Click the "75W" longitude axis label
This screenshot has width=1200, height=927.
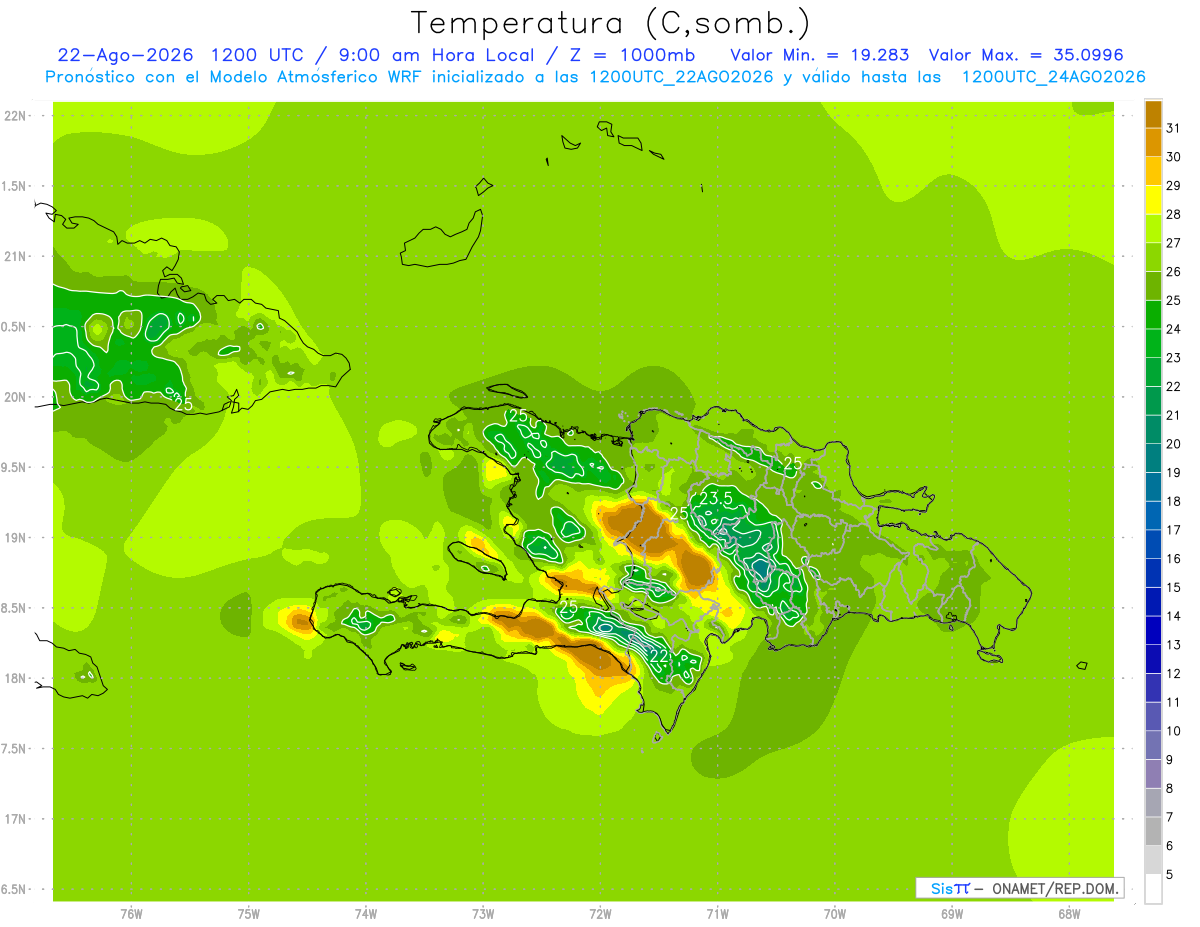(248, 913)
